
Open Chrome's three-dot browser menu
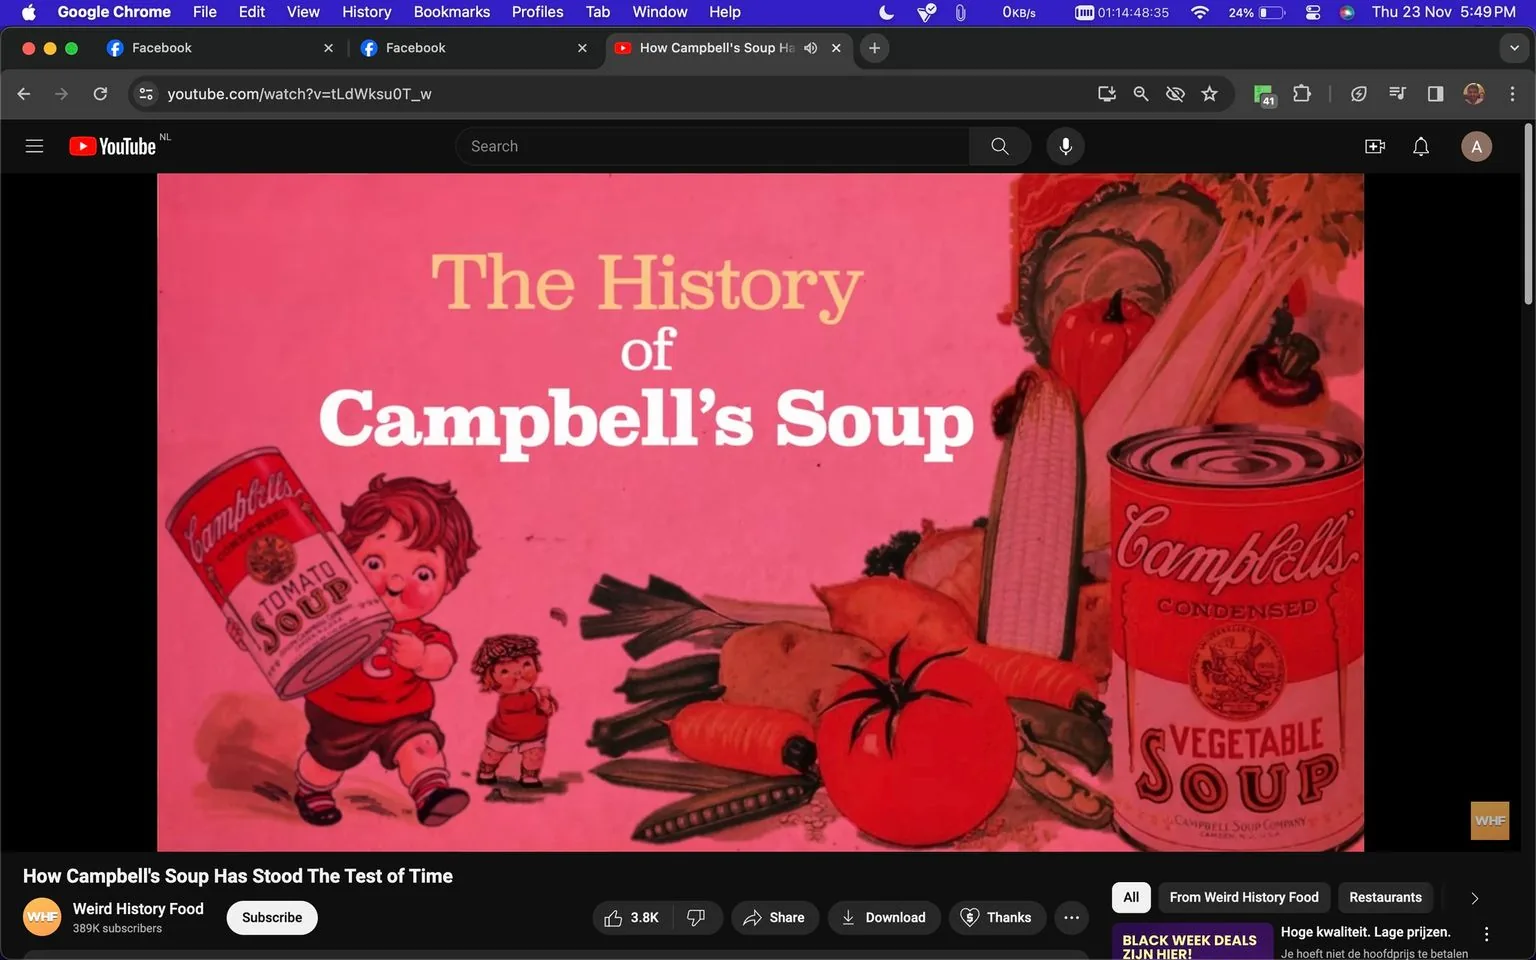(1513, 93)
